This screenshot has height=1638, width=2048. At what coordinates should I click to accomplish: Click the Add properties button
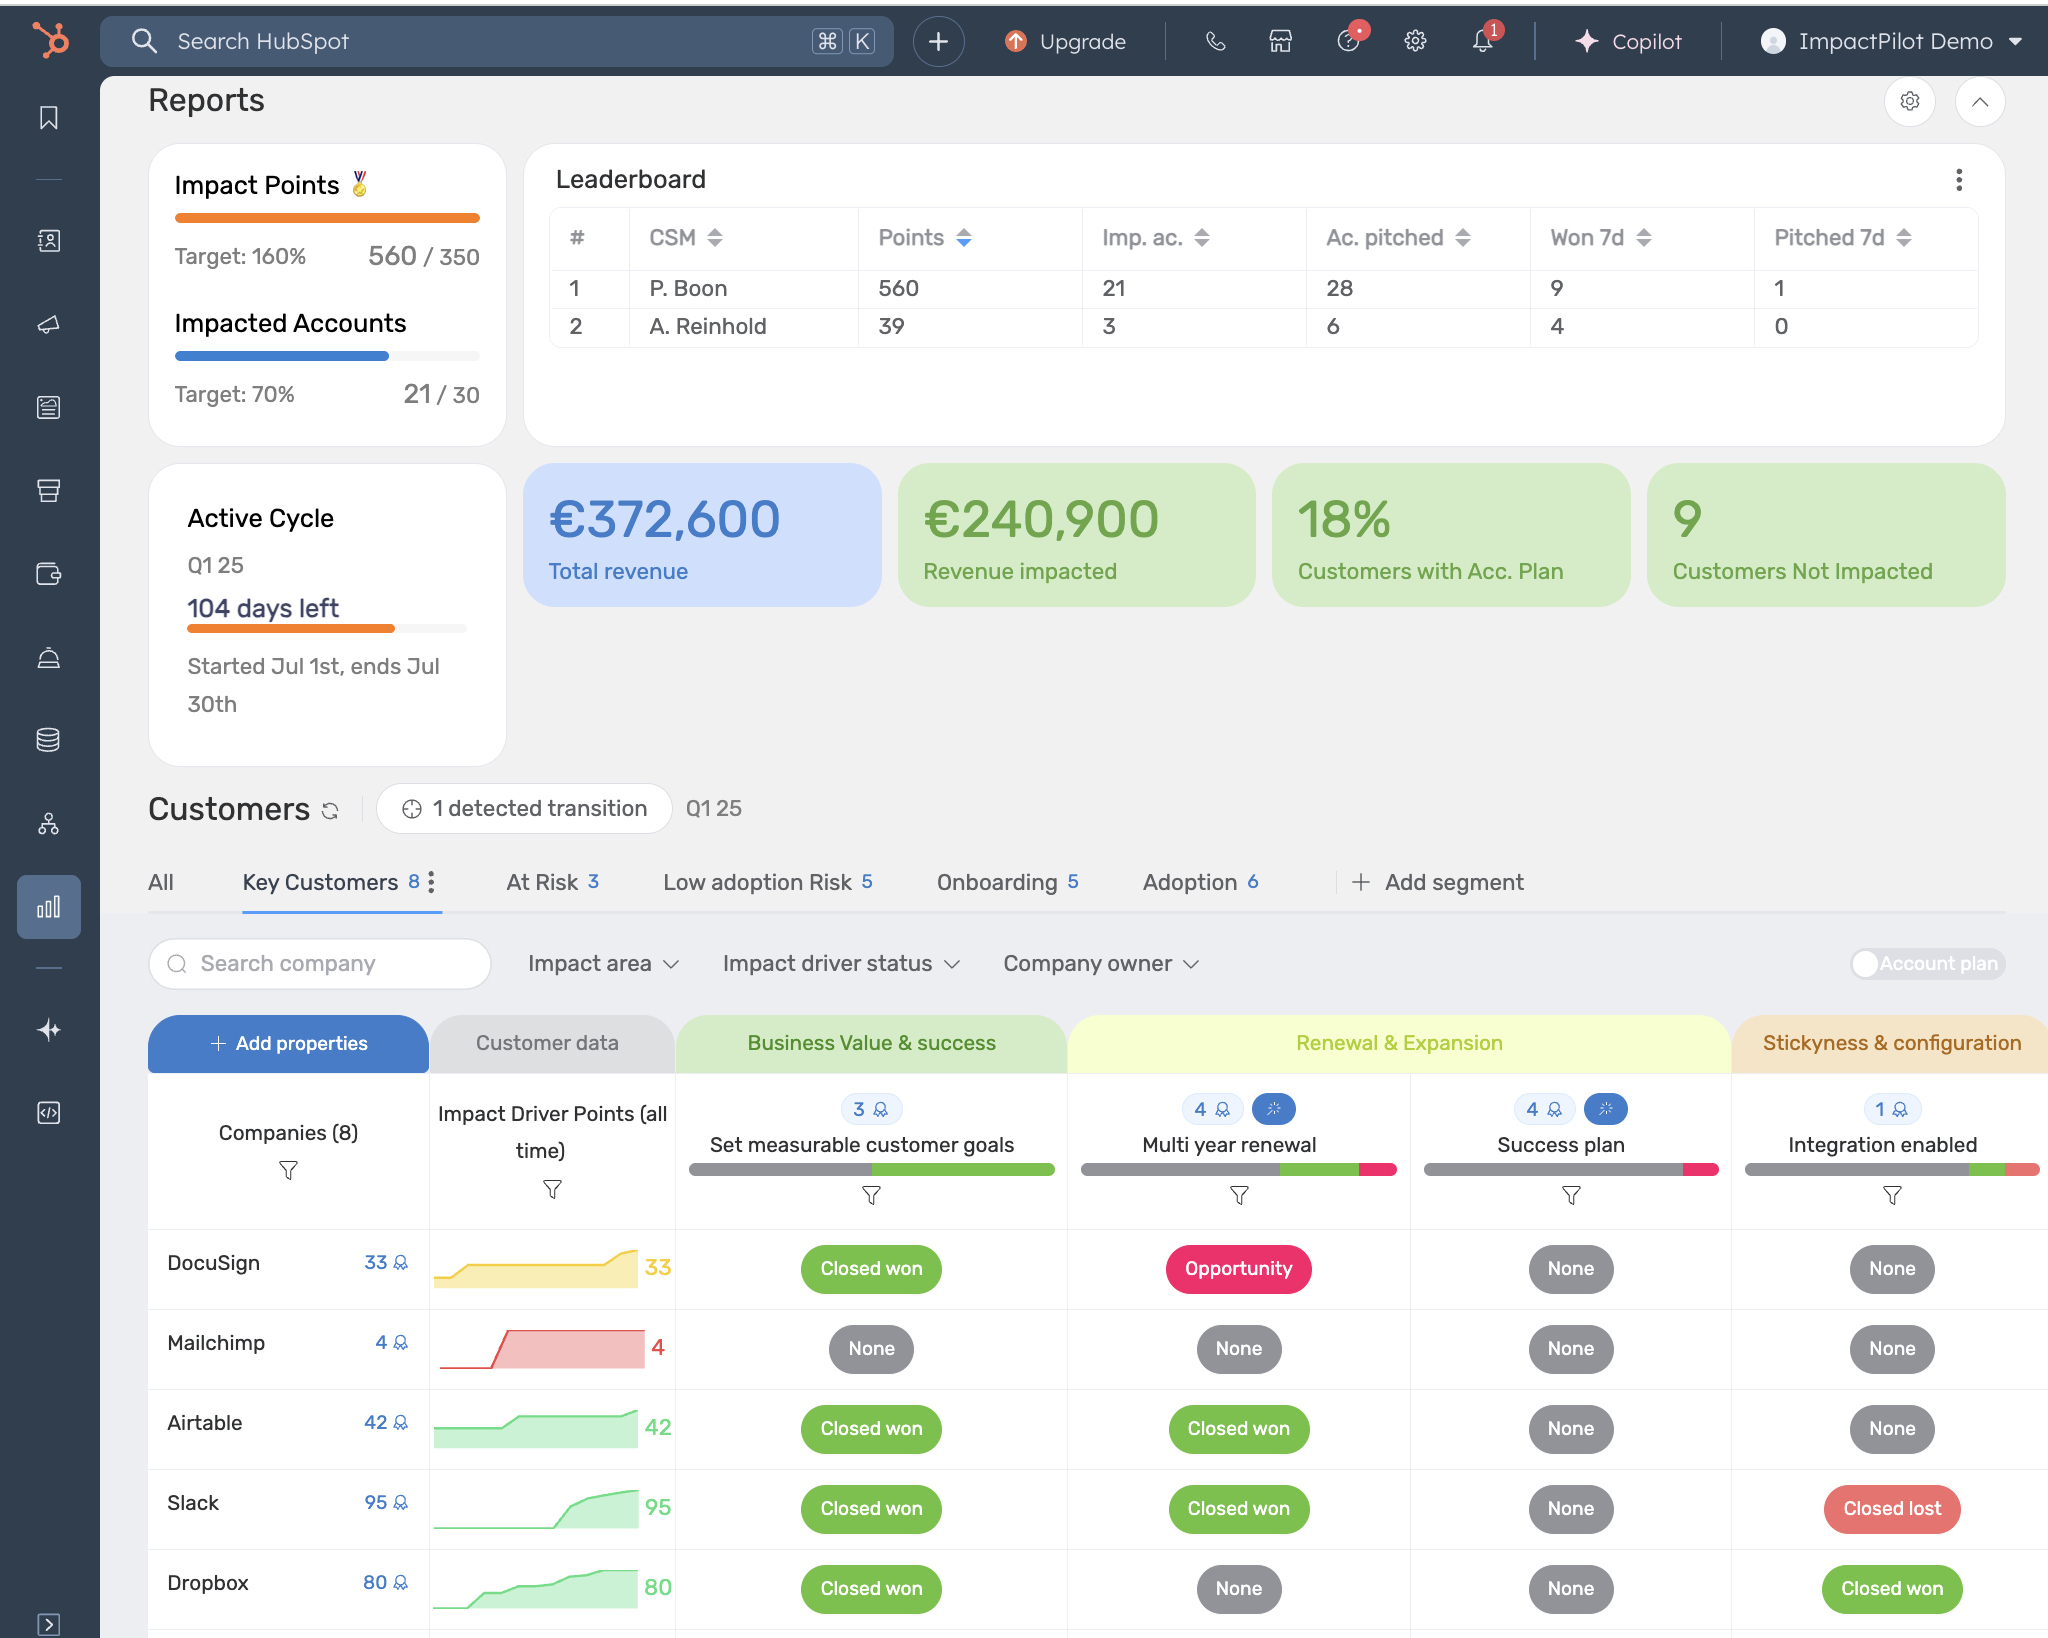pyautogui.click(x=288, y=1044)
